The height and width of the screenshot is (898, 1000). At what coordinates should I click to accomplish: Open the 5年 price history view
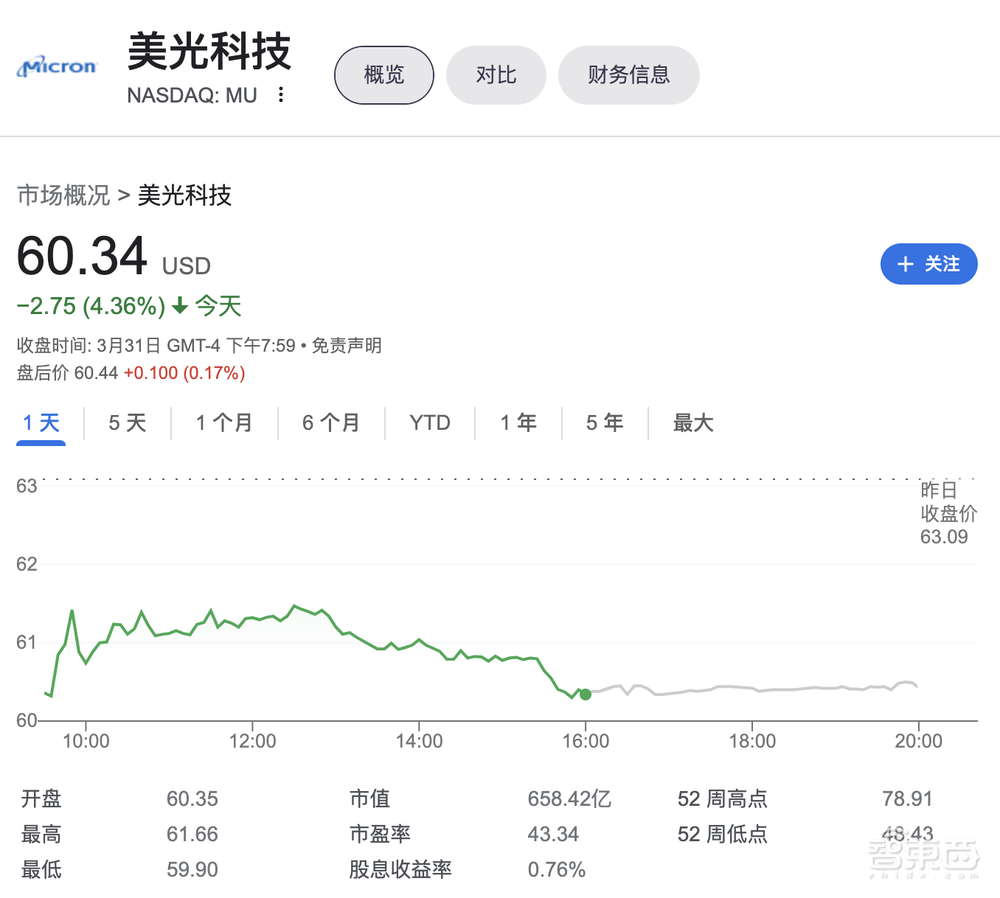click(x=604, y=422)
